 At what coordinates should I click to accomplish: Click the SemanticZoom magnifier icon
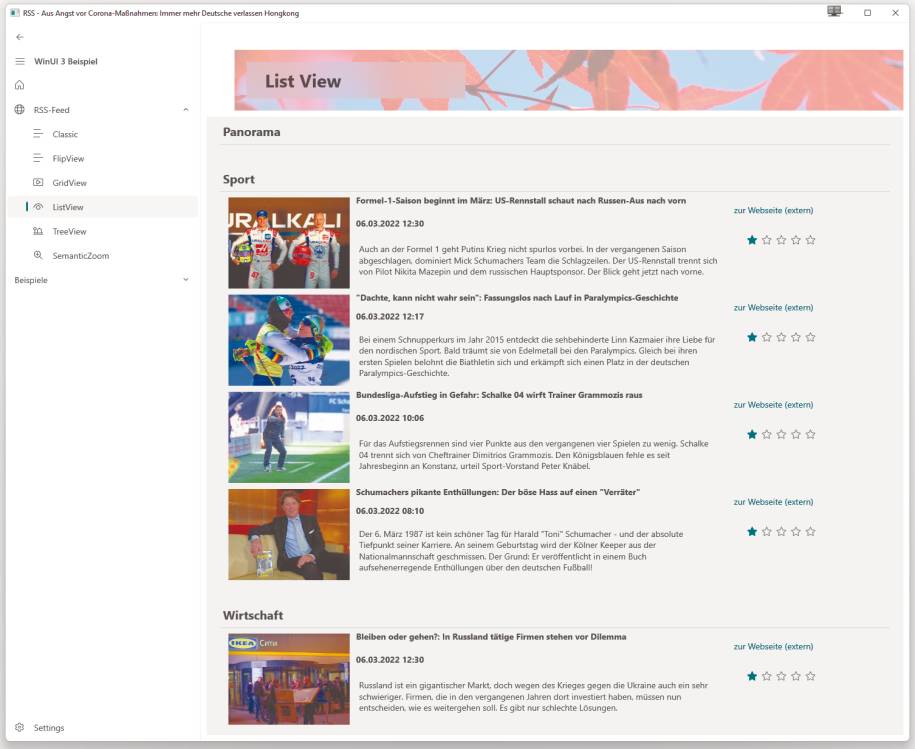pos(38,256)
